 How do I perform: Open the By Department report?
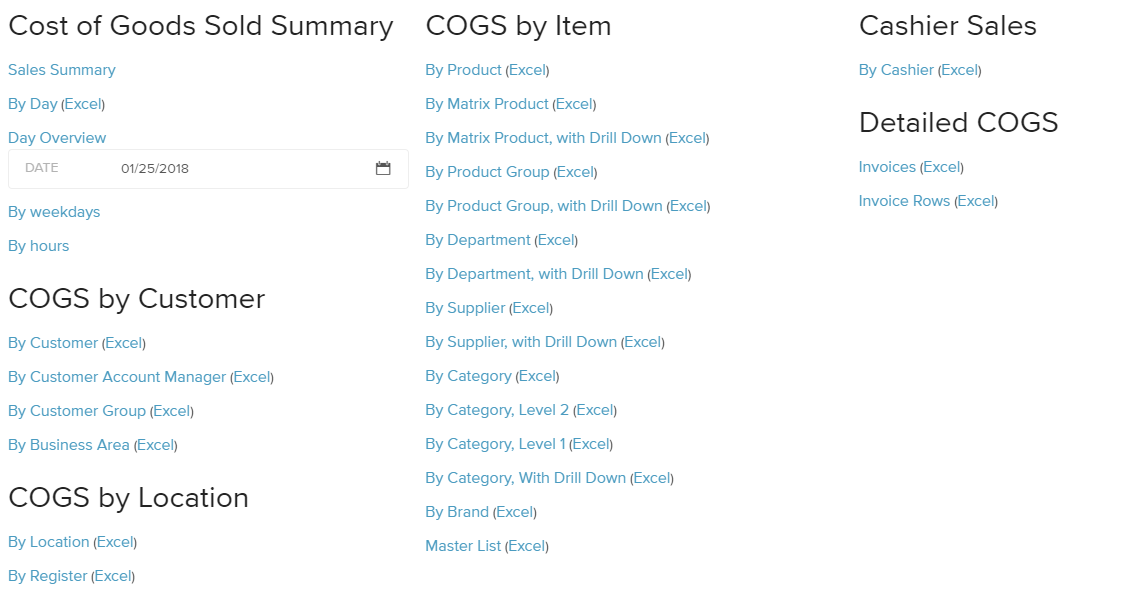[478, 240]
